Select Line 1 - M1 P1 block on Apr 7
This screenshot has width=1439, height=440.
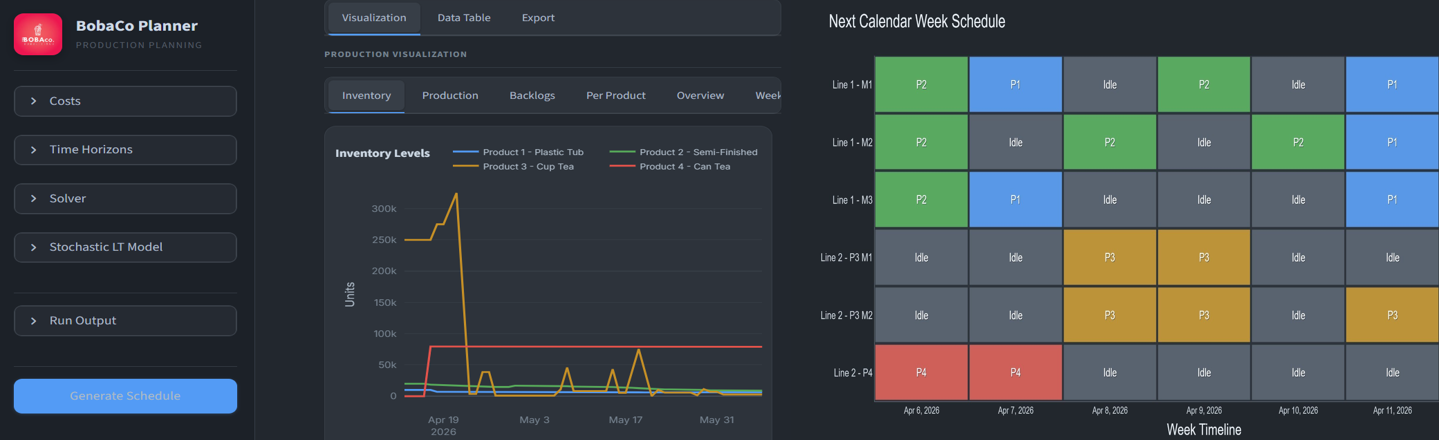tap(1015, 85)
